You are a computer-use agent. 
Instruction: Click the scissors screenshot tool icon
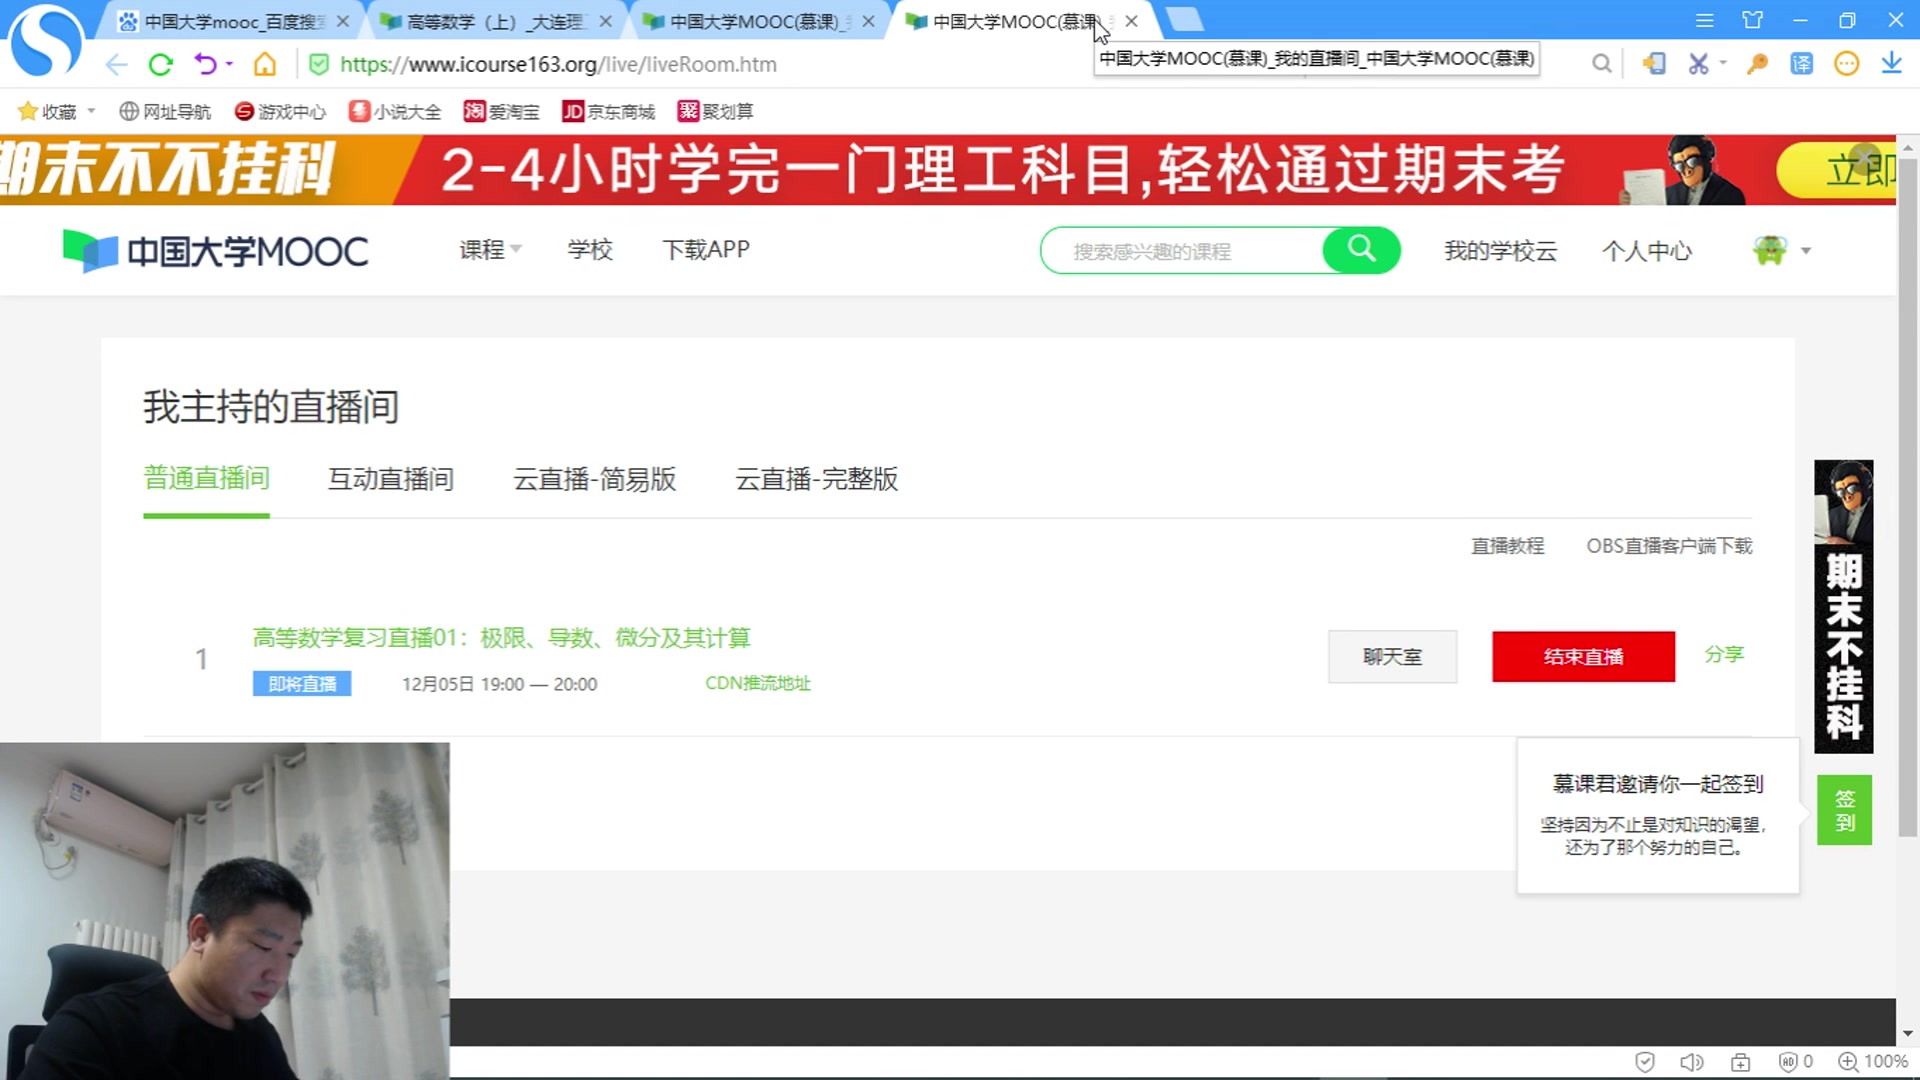[1698, 64]
